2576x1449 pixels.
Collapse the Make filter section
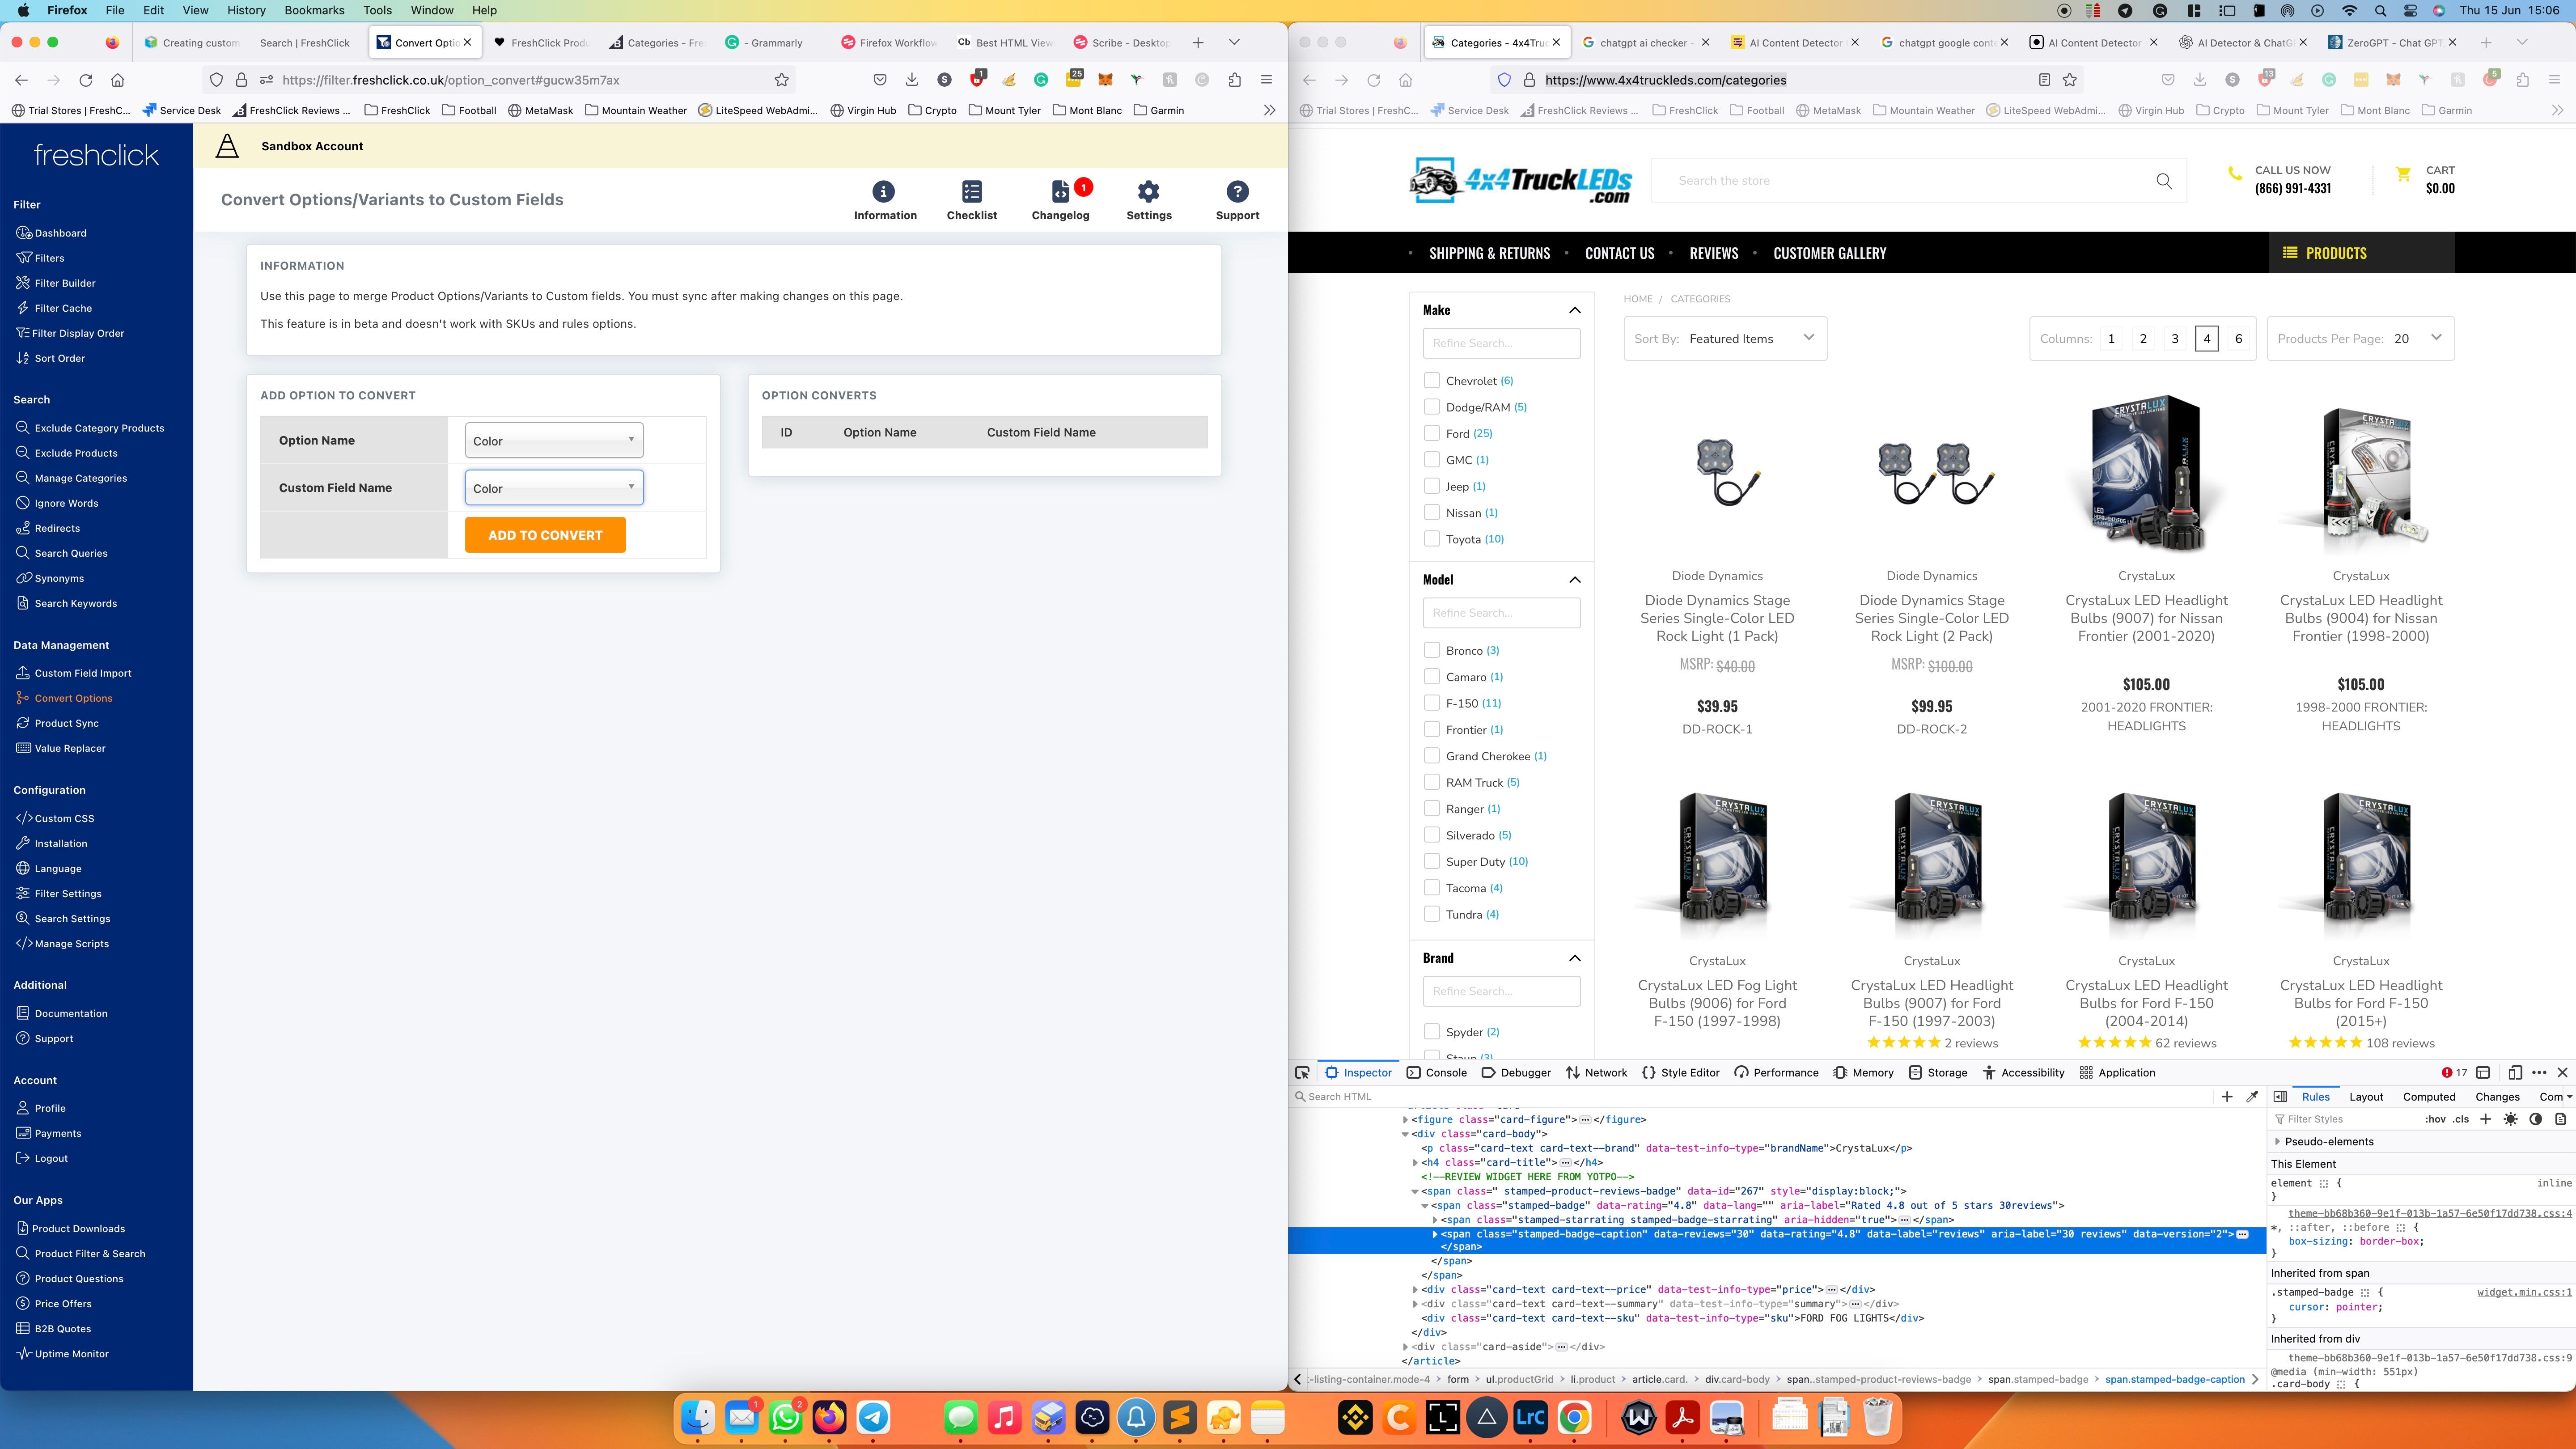(1575, 310)
